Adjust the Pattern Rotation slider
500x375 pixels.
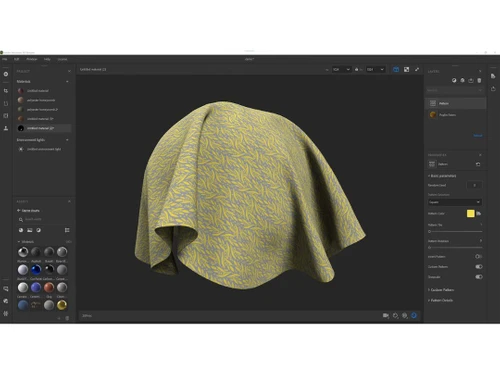(x=455, y=247)
